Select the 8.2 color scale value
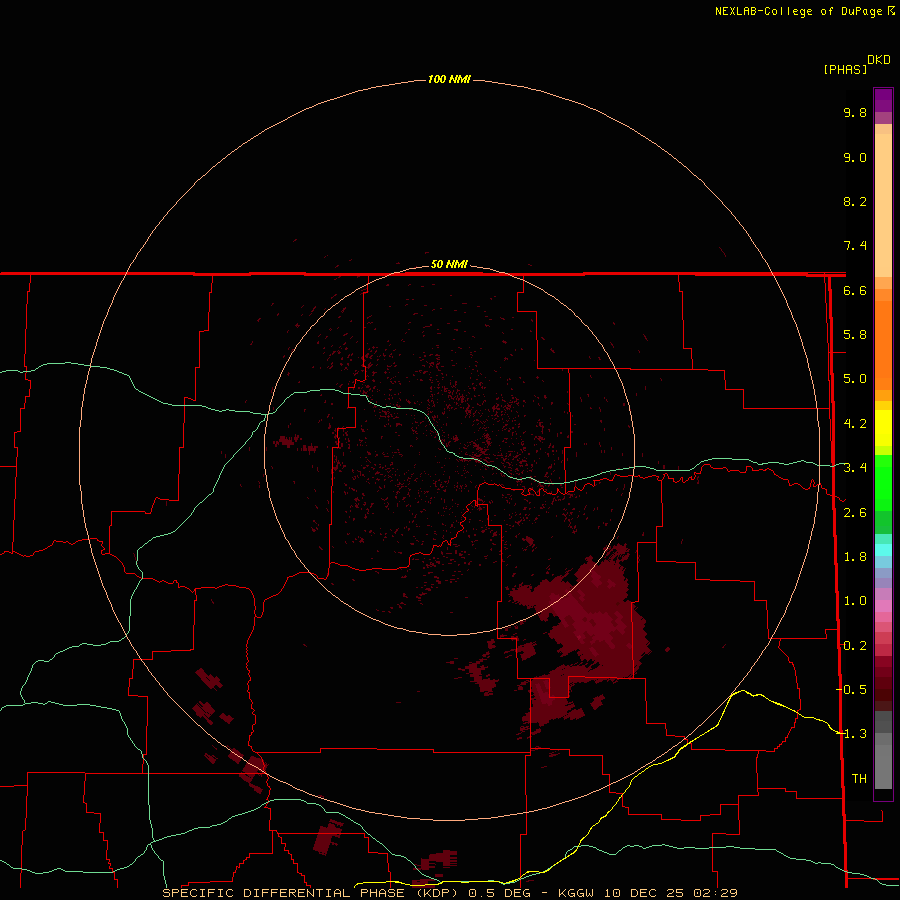Viewport: 900px width, 900px height. tap(855, 201)
